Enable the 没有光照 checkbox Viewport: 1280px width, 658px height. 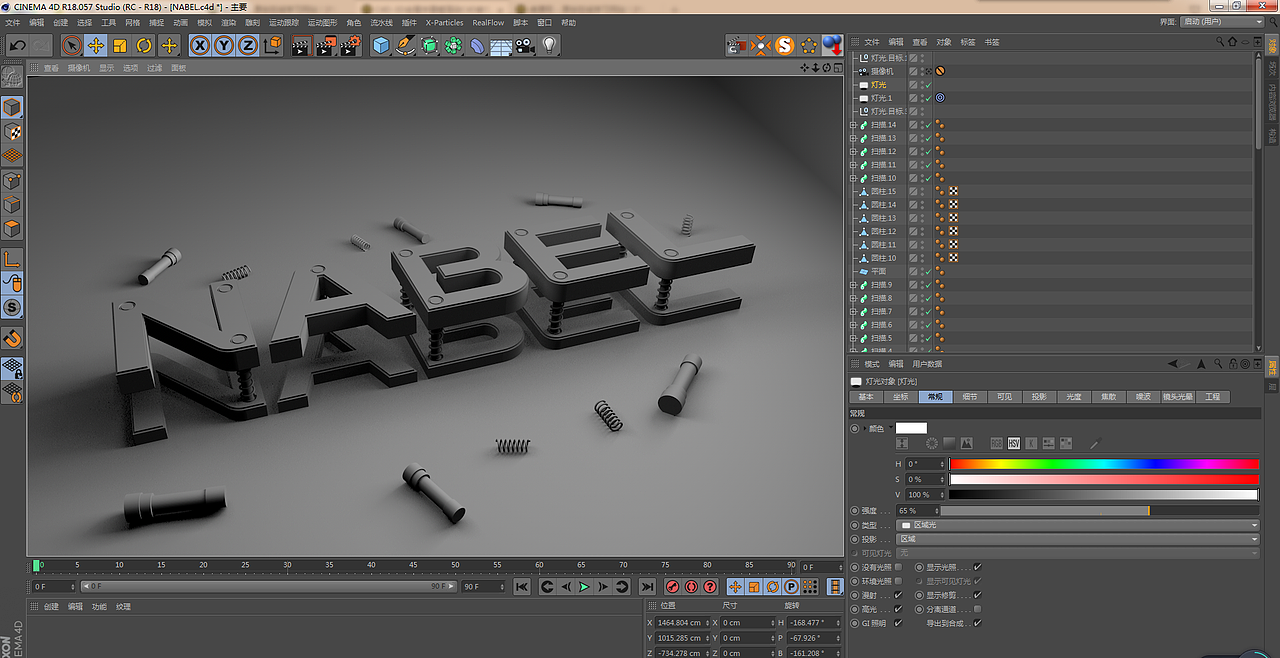pyautogui.click(x=898, y=567)
